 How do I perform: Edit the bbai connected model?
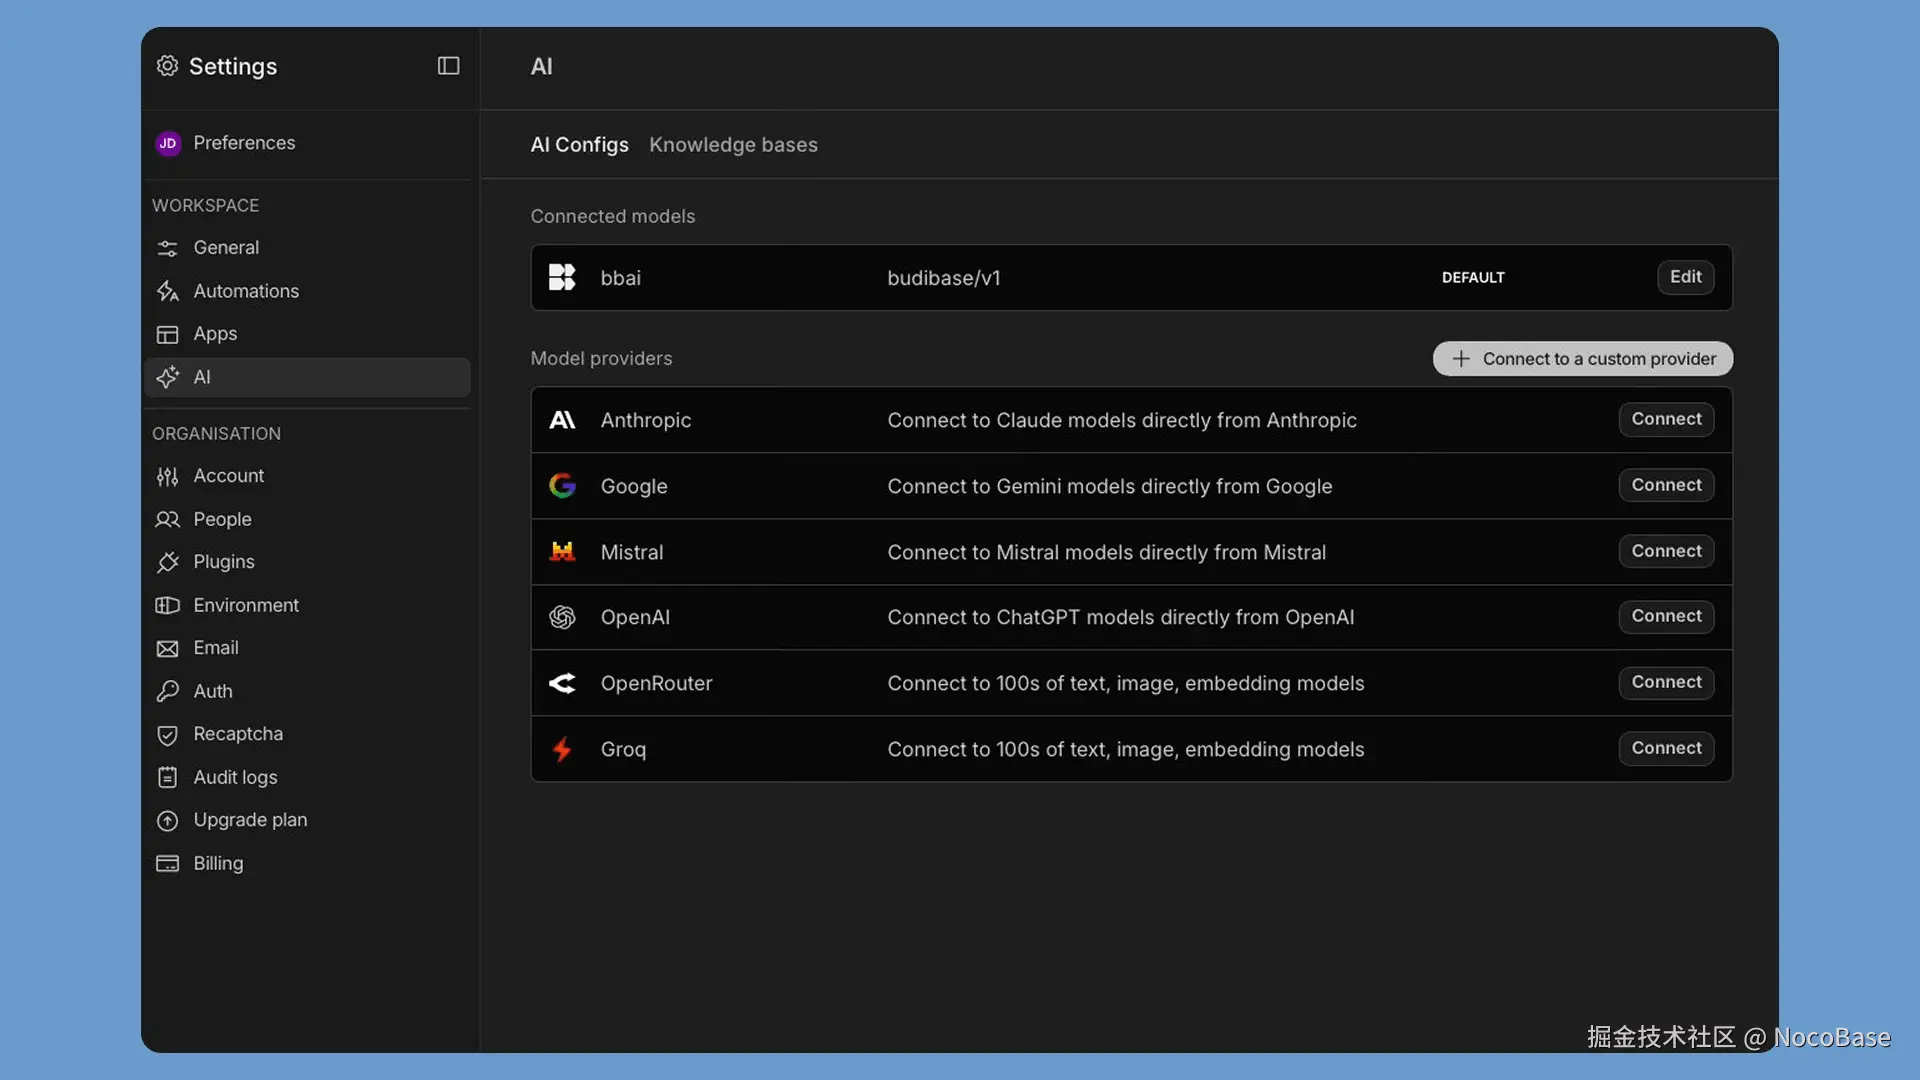pos(1685,277)
